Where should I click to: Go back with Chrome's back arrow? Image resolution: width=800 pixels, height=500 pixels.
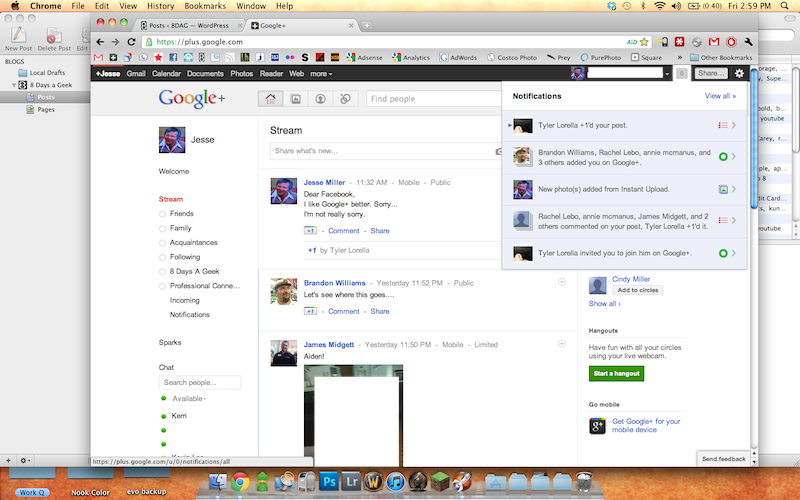coord(100,42)
